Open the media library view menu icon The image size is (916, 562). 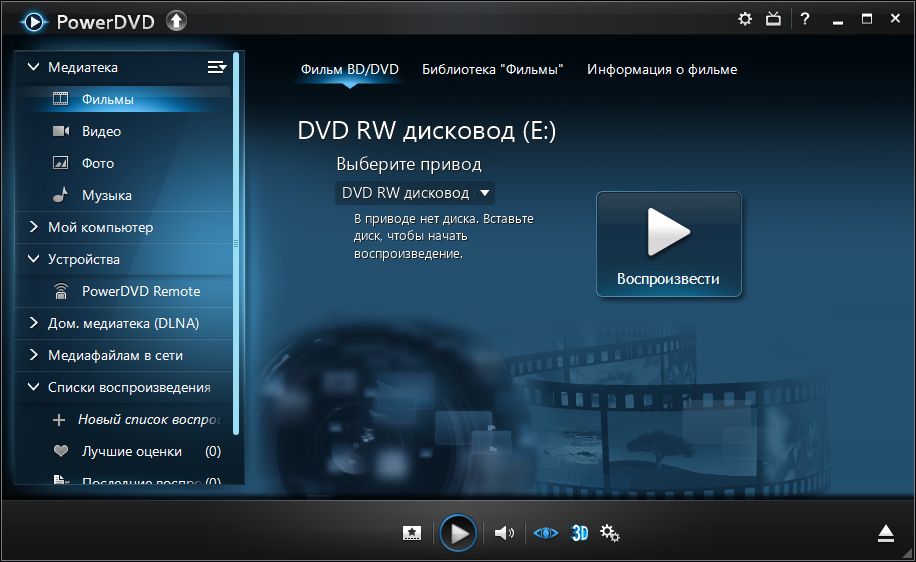pos(217,67)
